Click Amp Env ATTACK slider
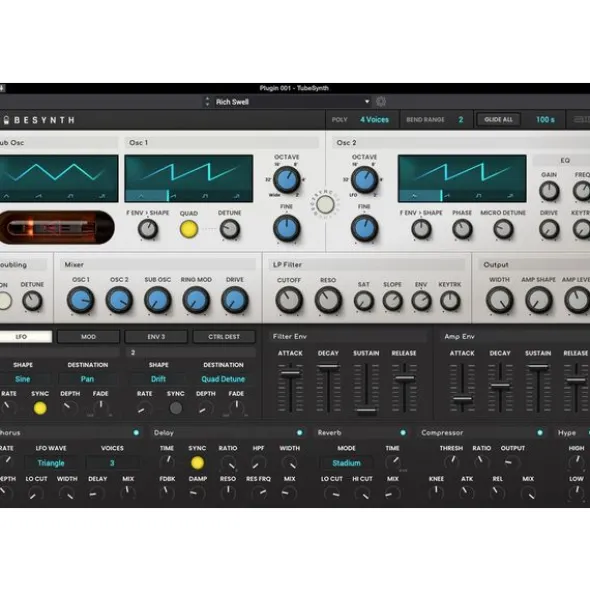The image size is (590, 591). click(x=462, y=388)
